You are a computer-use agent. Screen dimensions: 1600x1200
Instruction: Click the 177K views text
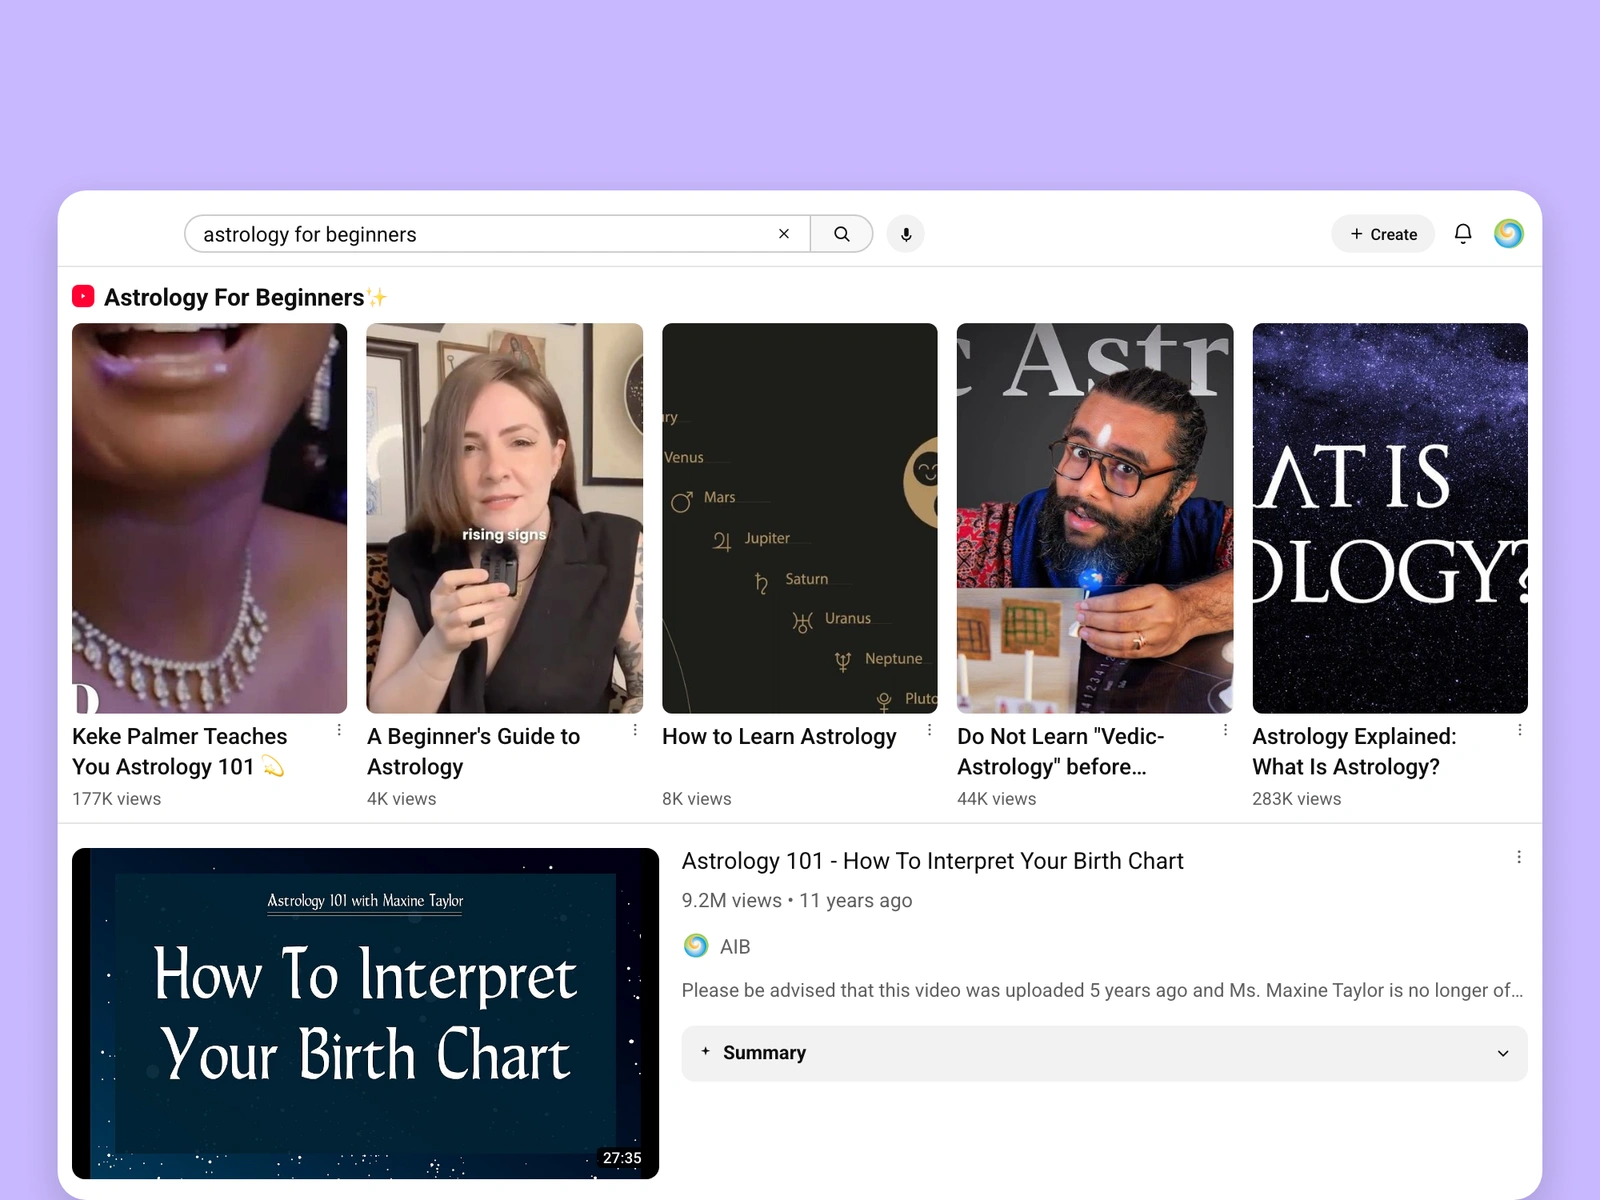[x=116, y=799]
